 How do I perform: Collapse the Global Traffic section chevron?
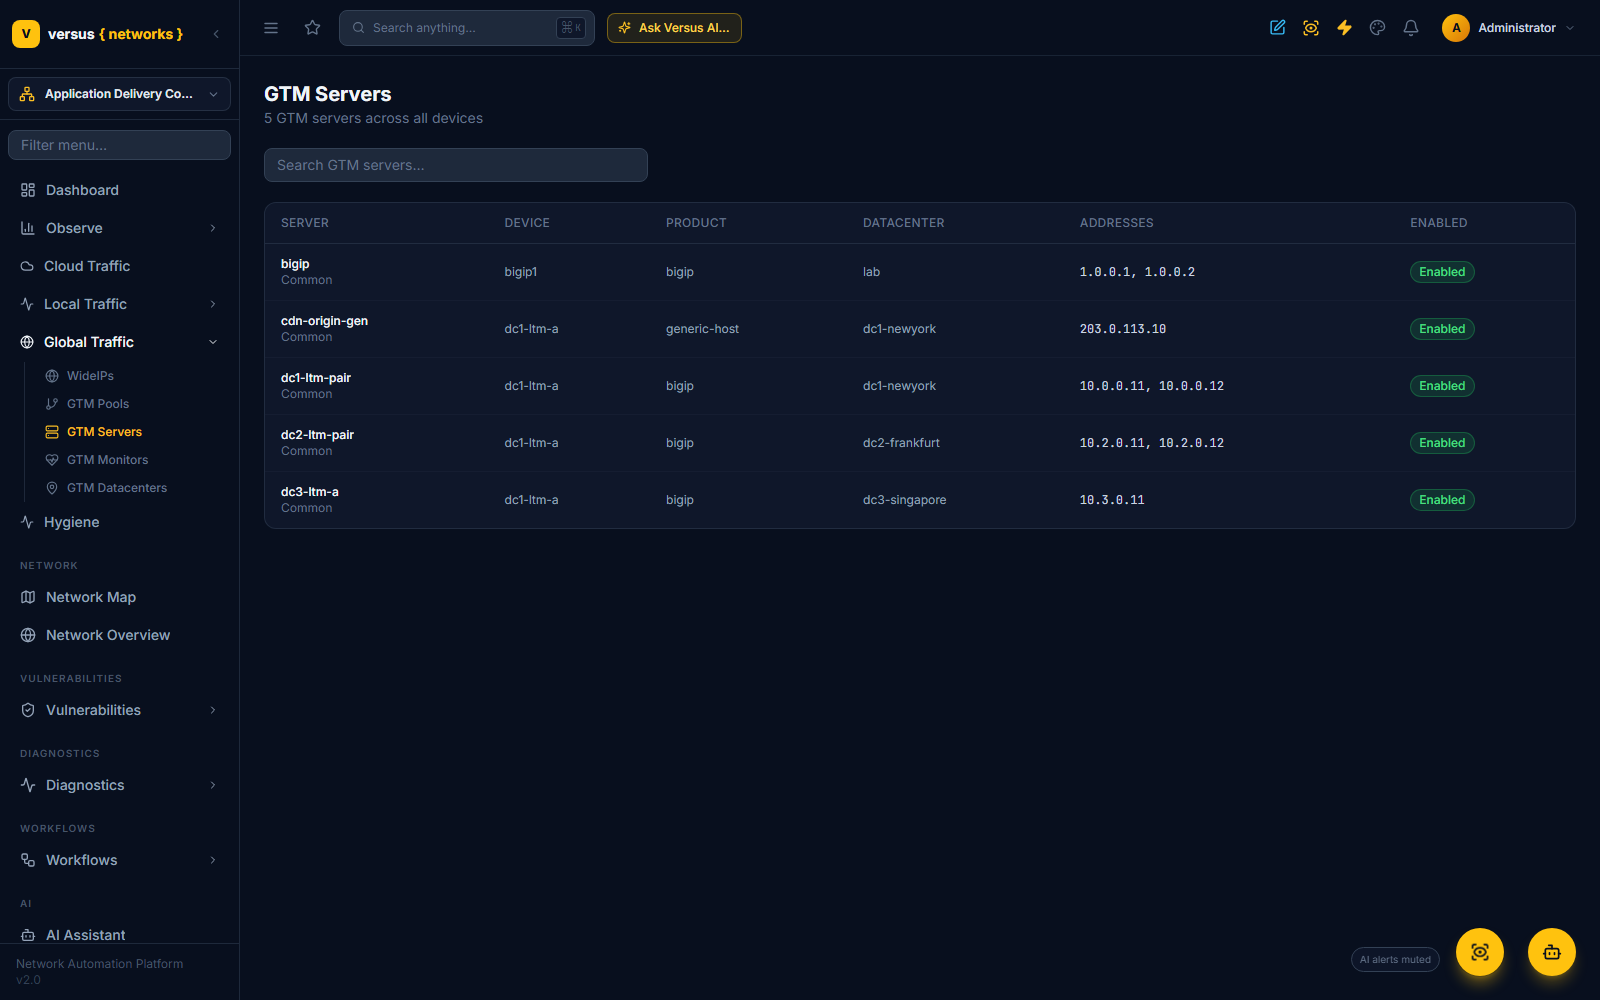[213, 342]
